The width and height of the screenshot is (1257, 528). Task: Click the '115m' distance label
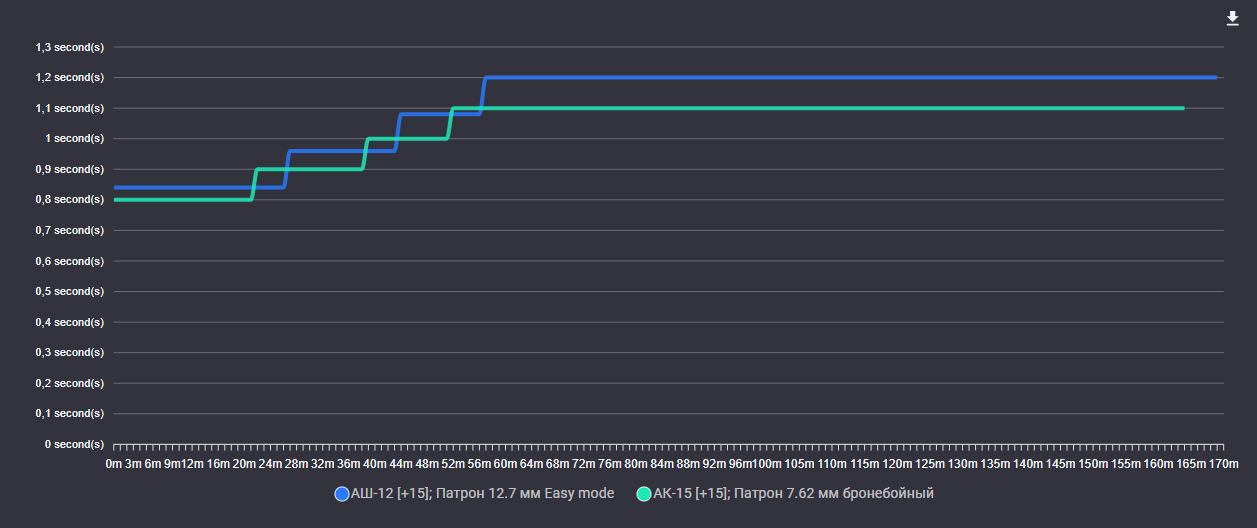[865, 464]
